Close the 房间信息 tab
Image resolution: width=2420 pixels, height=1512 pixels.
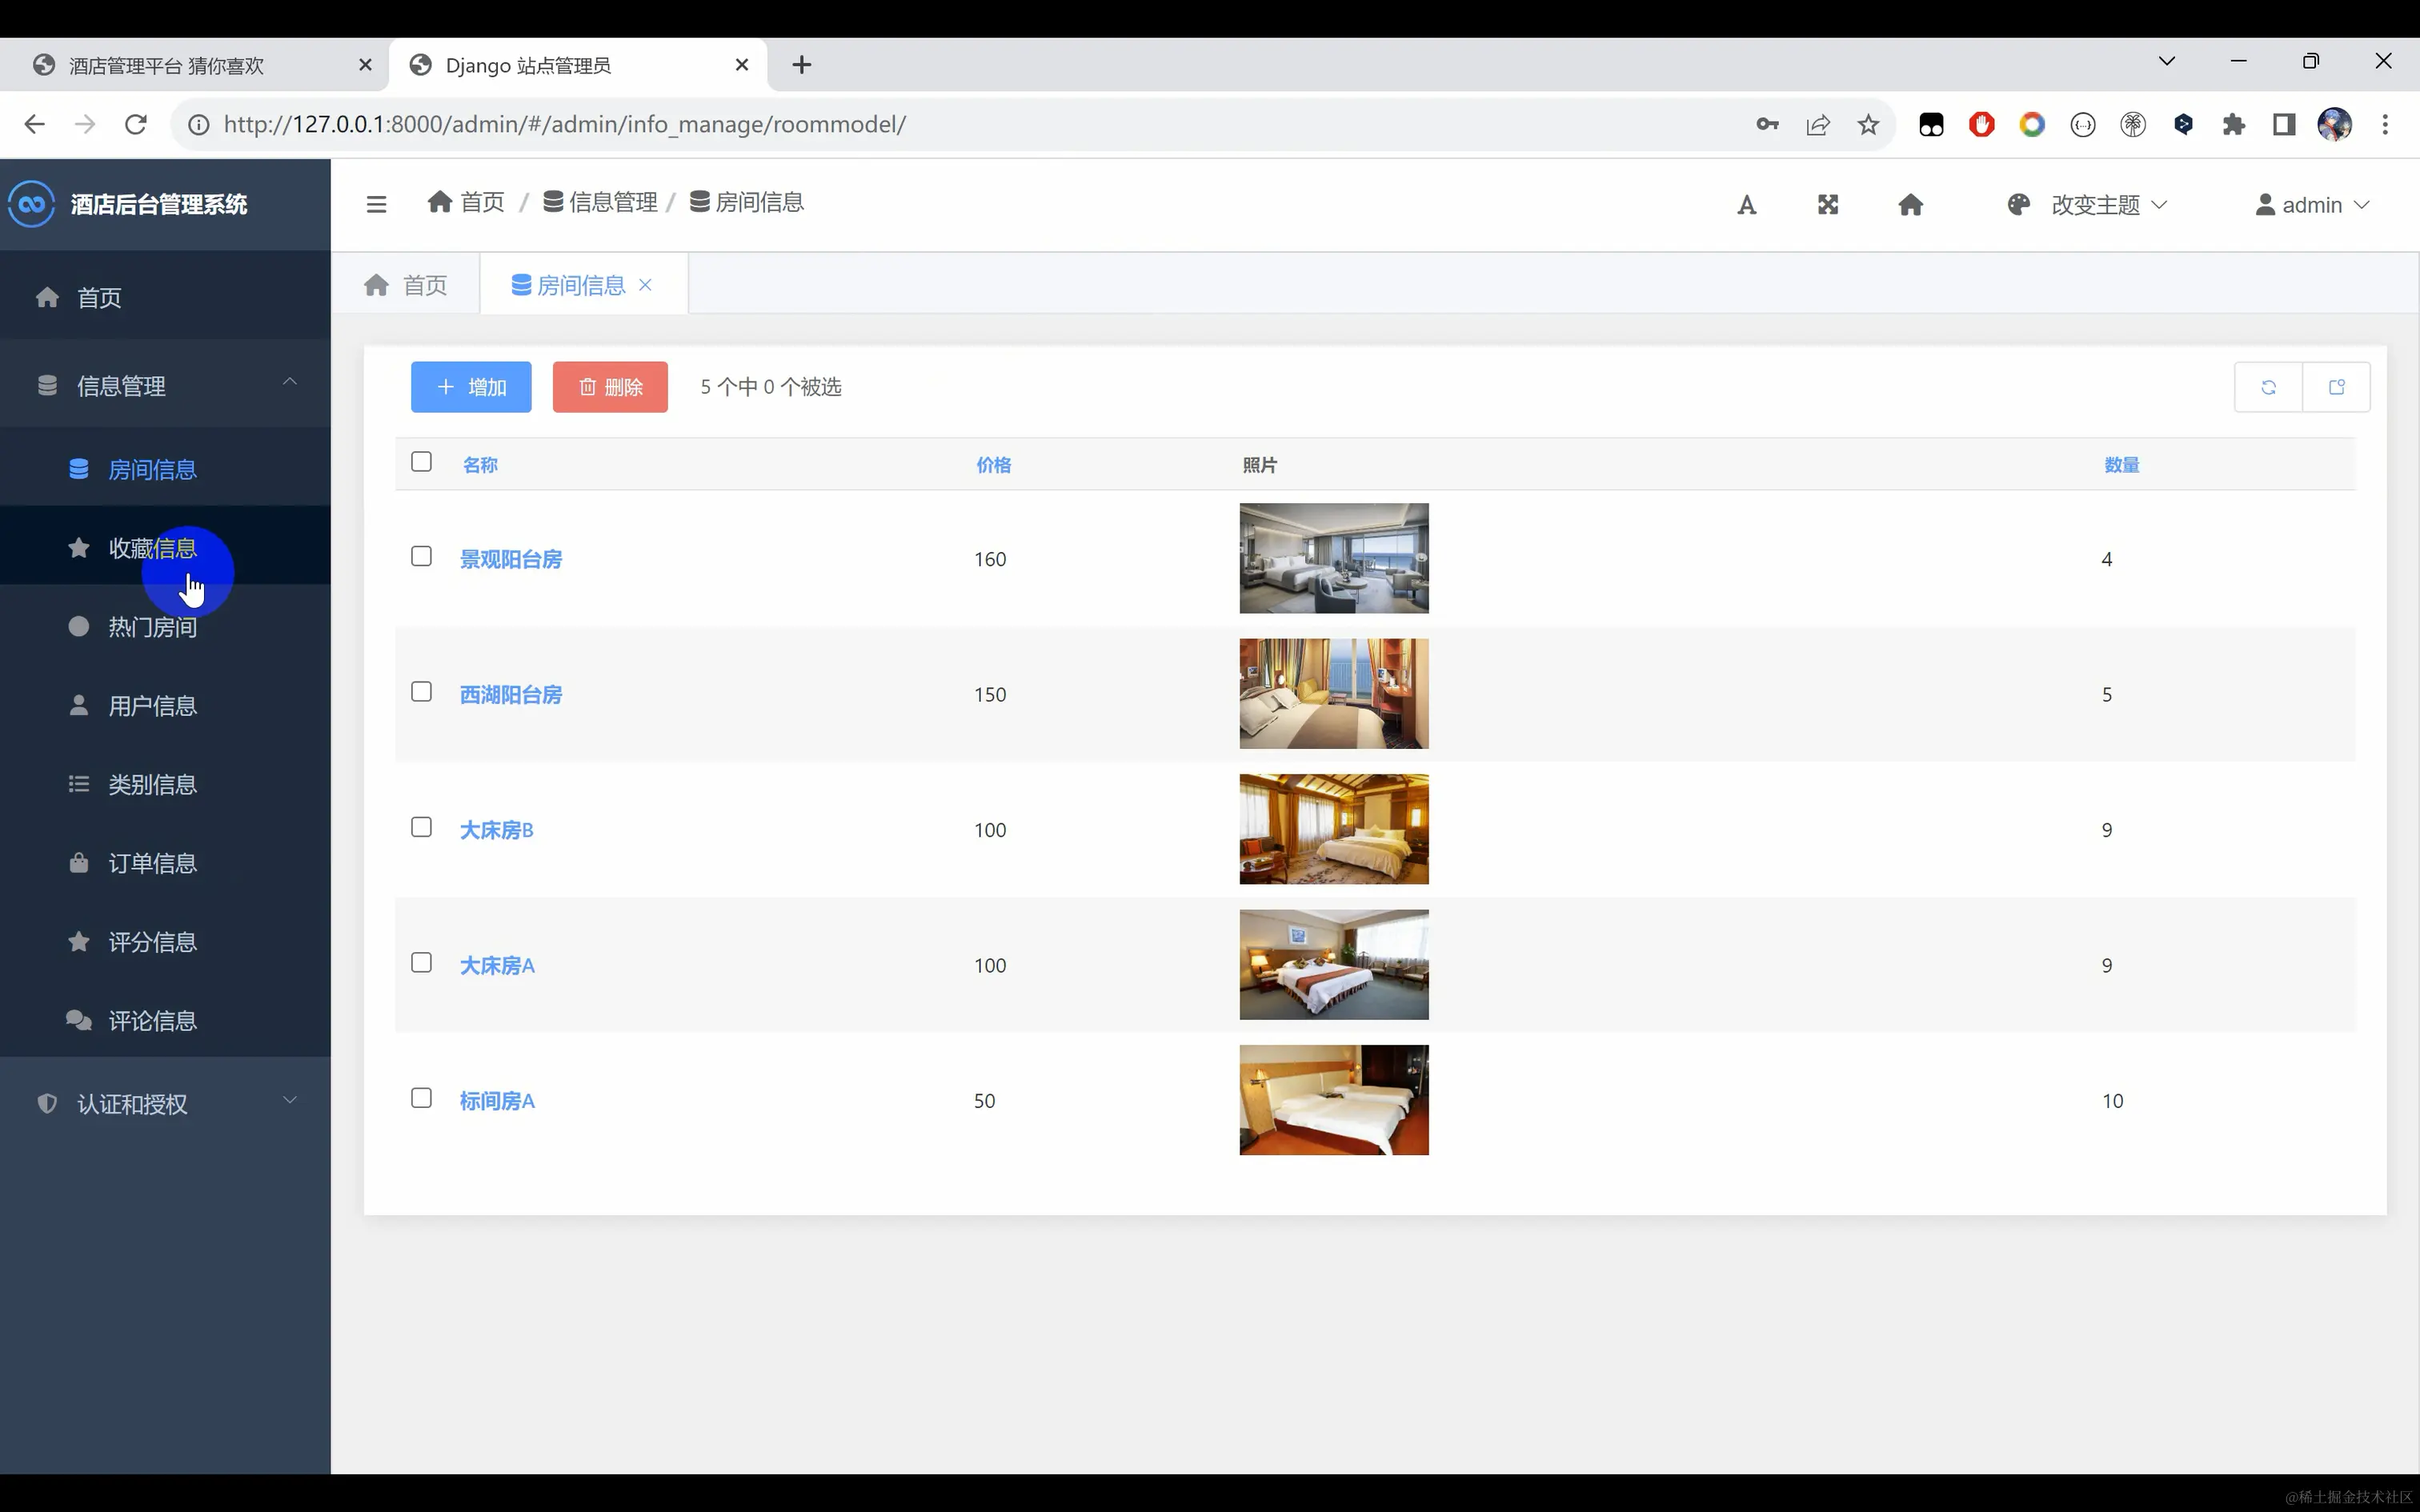pos(646,285)
